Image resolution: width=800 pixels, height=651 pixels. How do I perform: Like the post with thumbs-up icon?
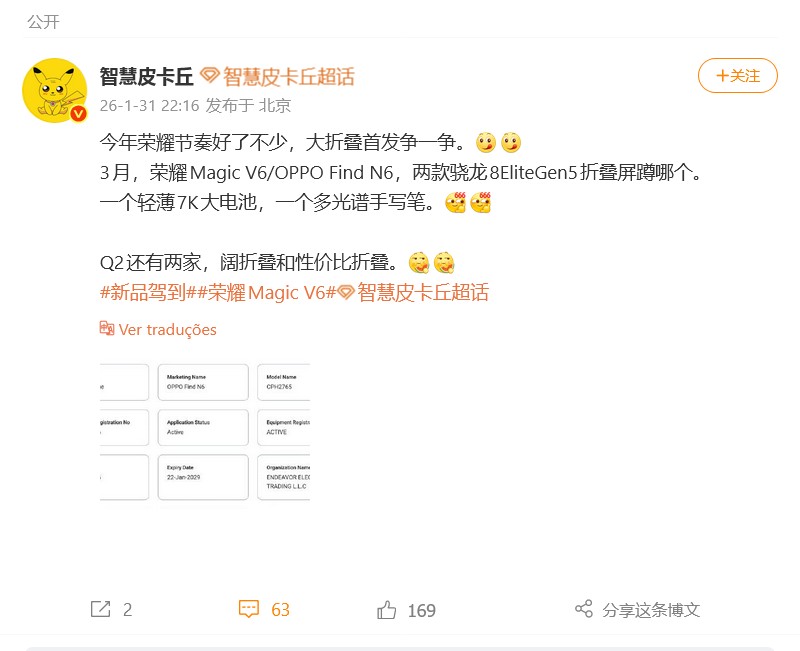(386, 610)
